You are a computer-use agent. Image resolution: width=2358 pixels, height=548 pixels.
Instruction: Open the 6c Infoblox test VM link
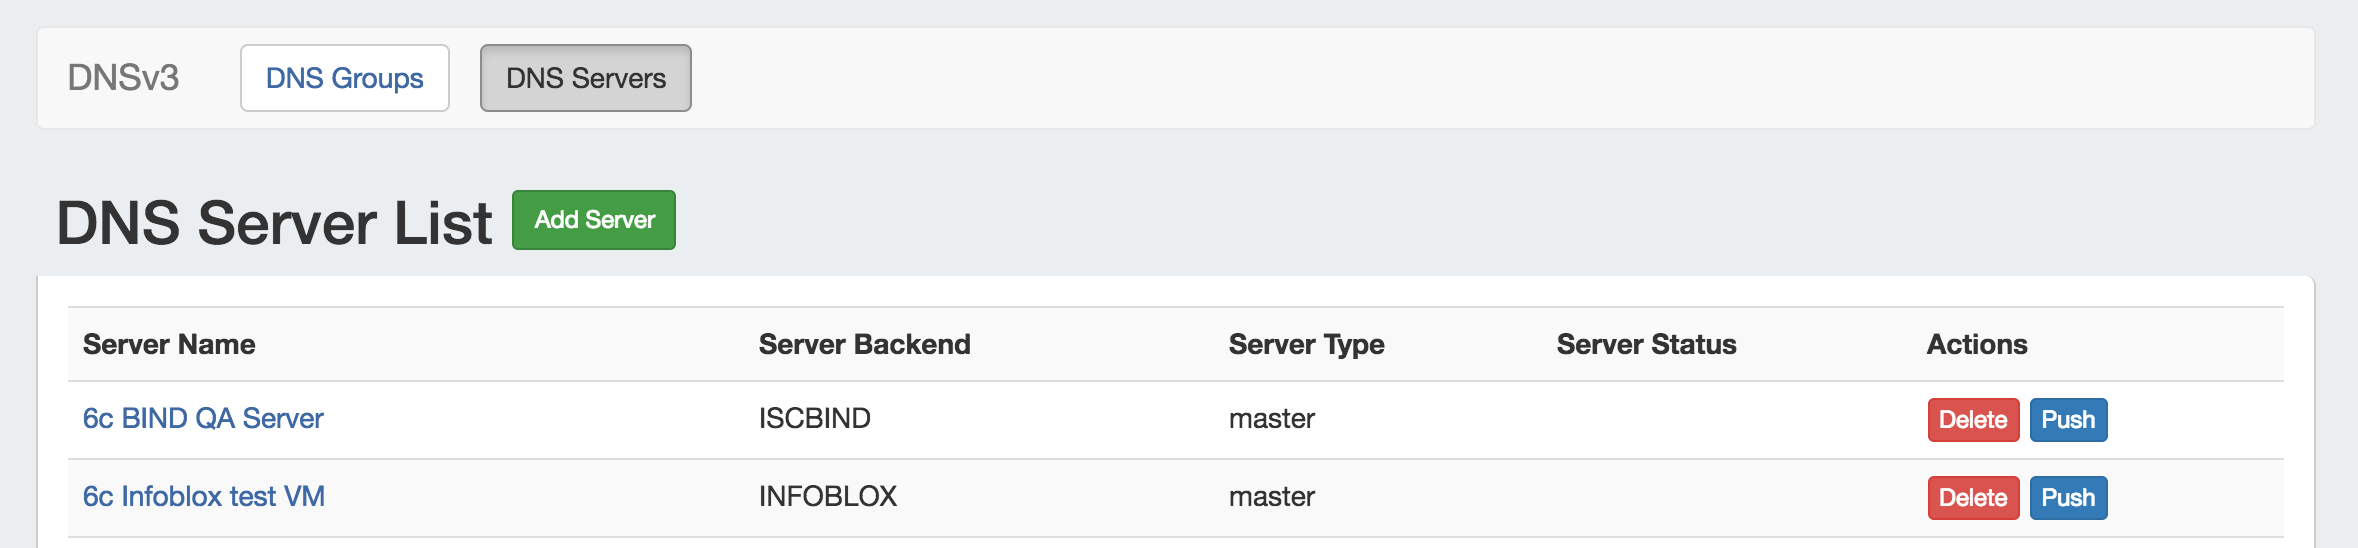pos(204,496)
